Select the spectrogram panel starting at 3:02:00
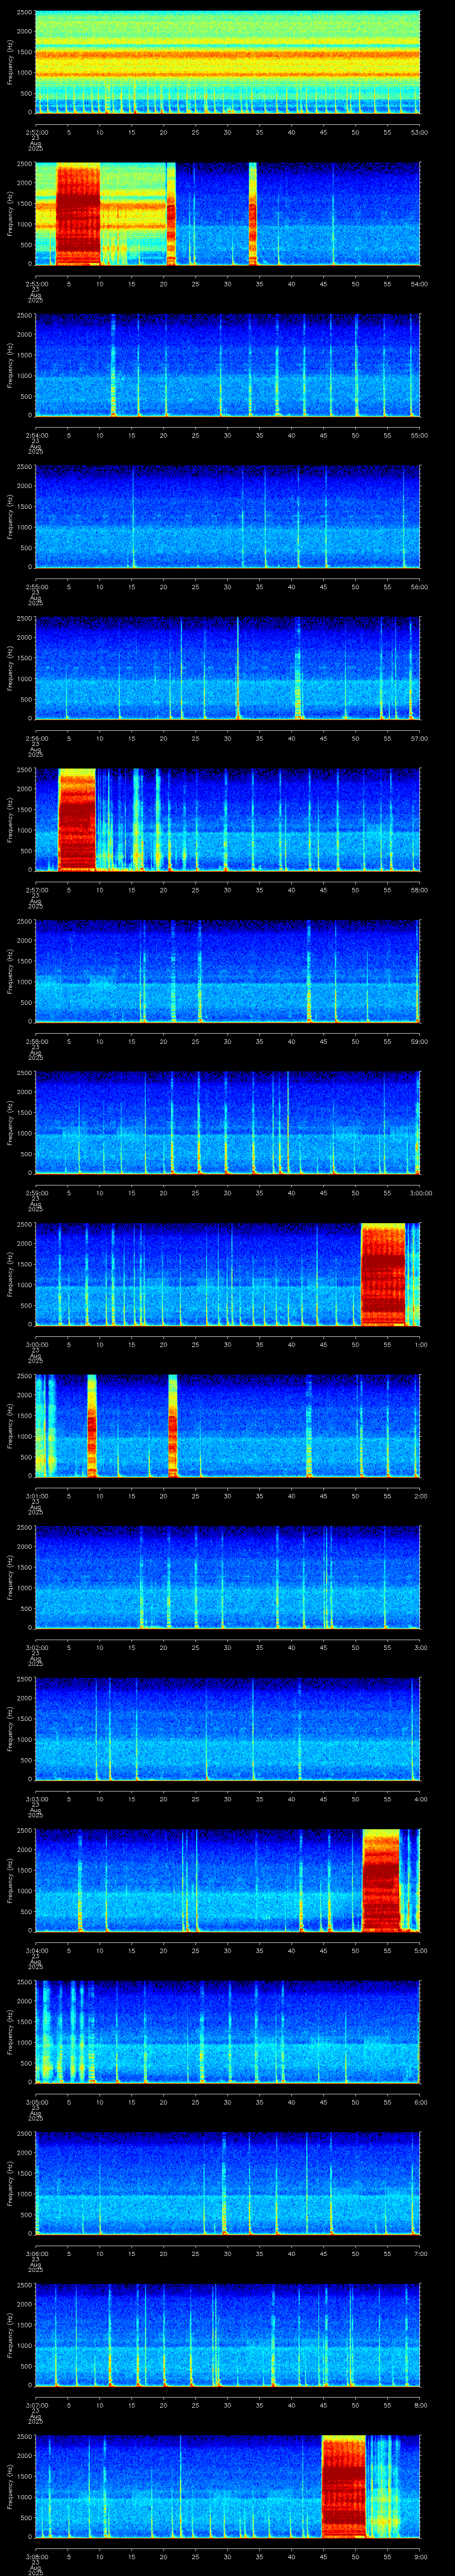 228,1578
